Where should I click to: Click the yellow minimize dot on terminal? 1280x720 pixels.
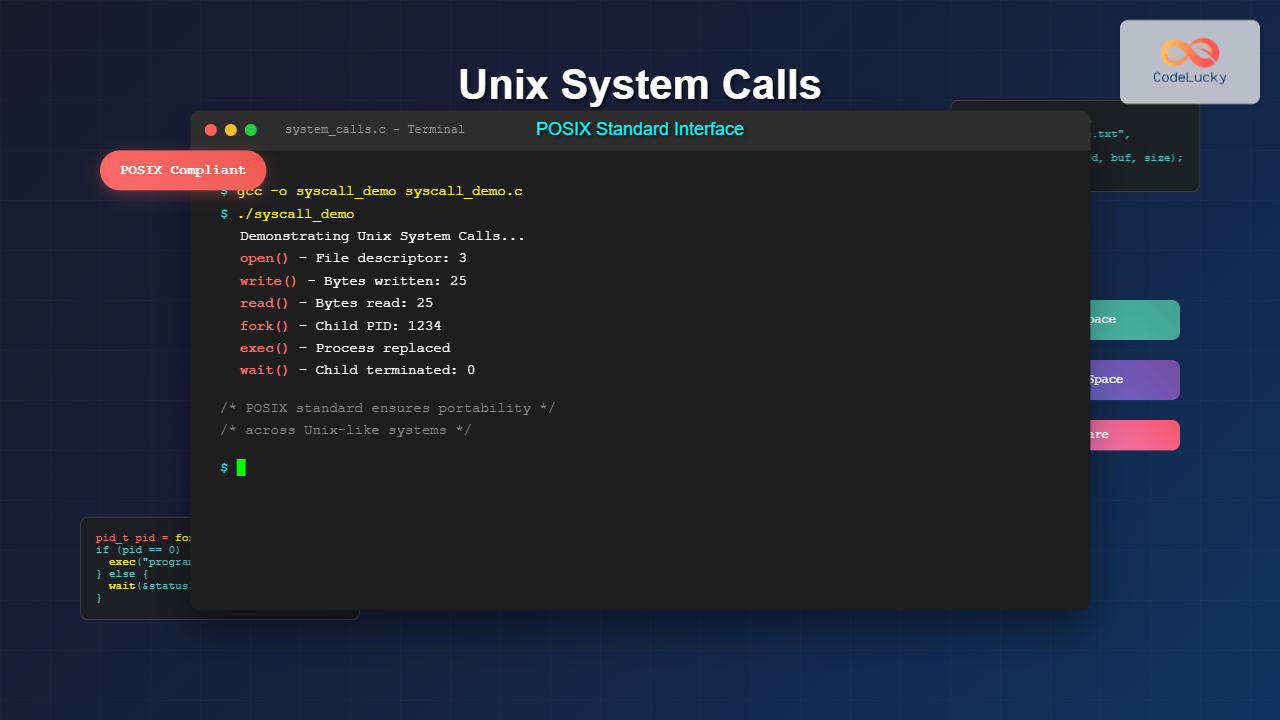(x=231, y=130)
